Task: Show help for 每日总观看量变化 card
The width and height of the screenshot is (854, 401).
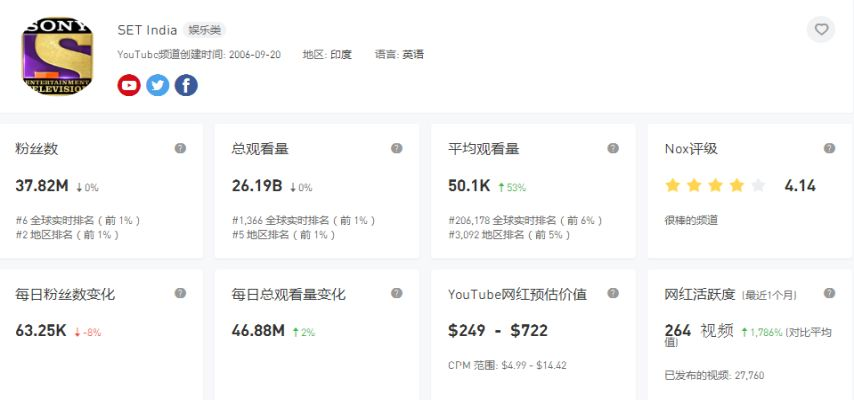Action: point(396,293)
